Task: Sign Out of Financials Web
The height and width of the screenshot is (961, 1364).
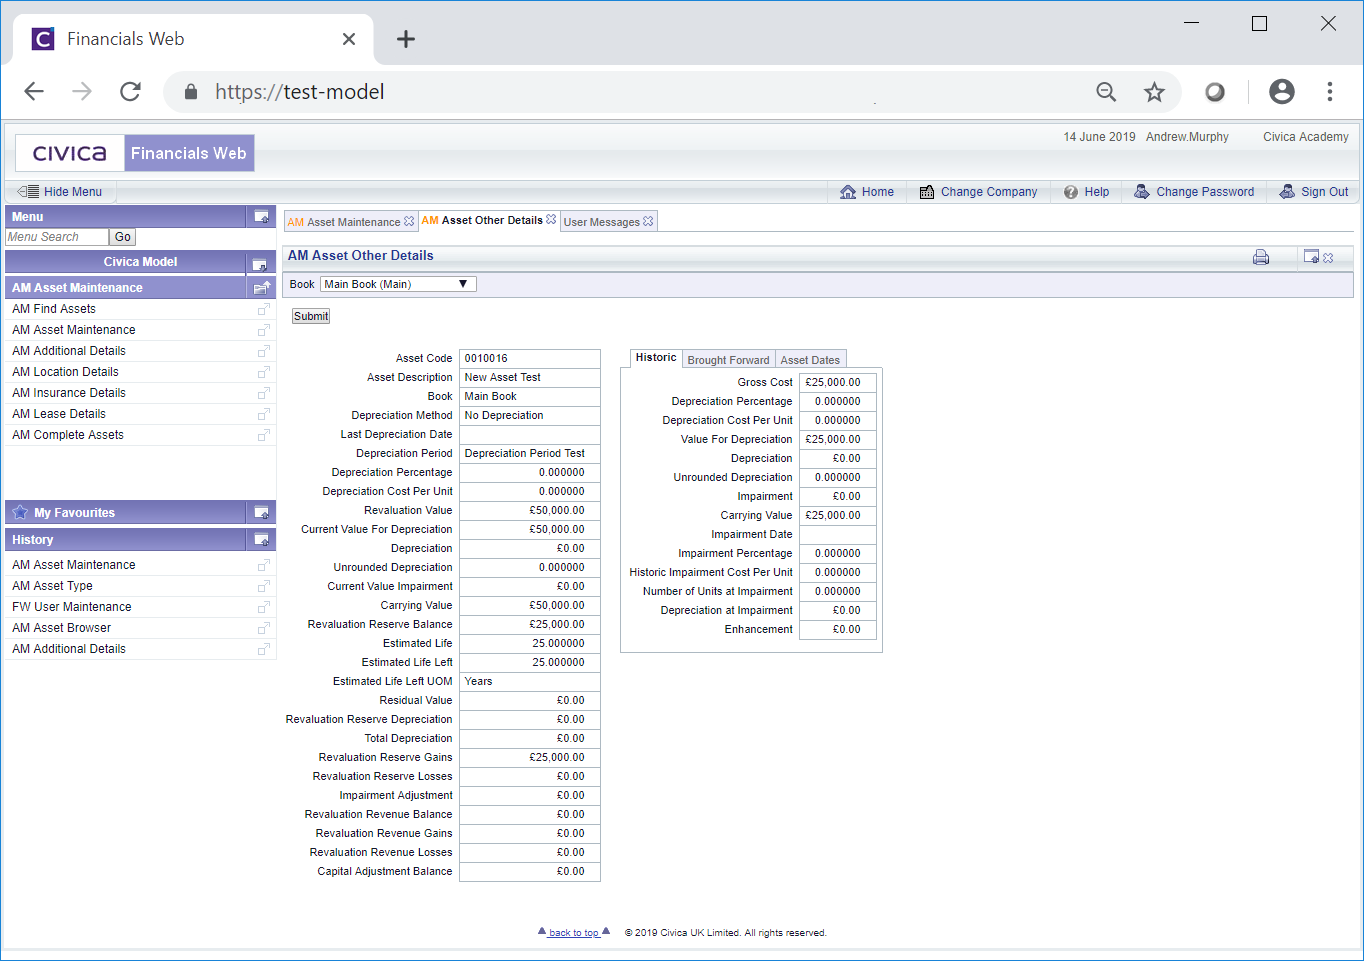Action: coord(1314,192)
